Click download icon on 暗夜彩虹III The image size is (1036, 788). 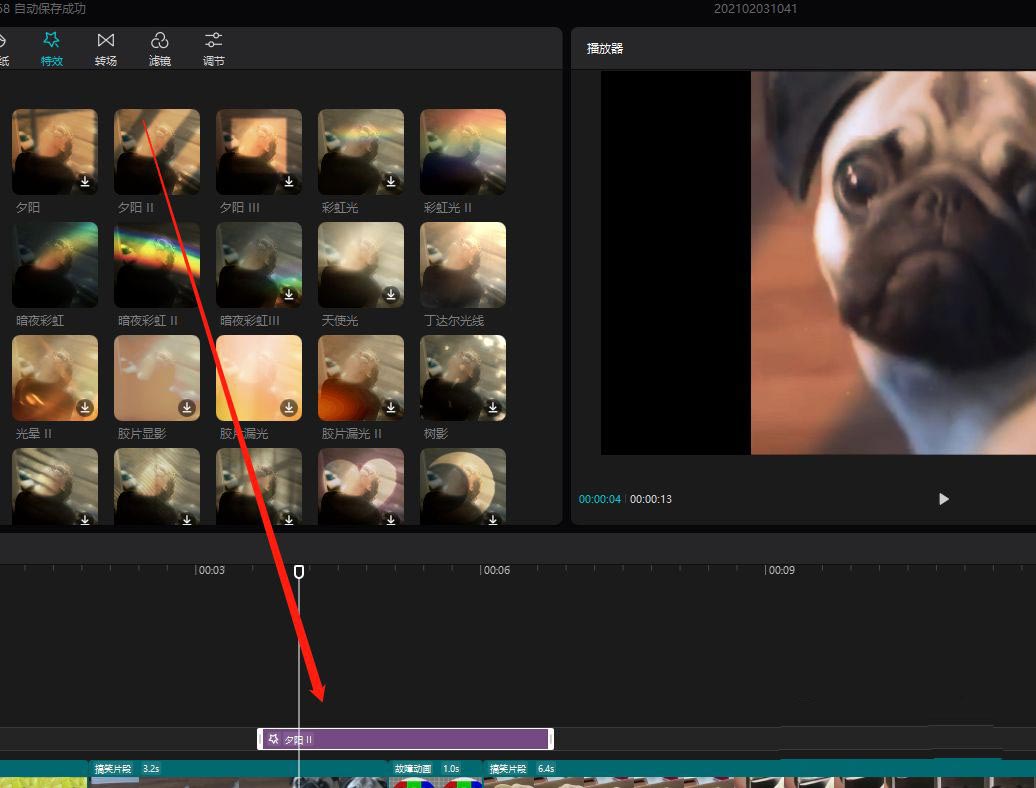[x=289, y=295]
